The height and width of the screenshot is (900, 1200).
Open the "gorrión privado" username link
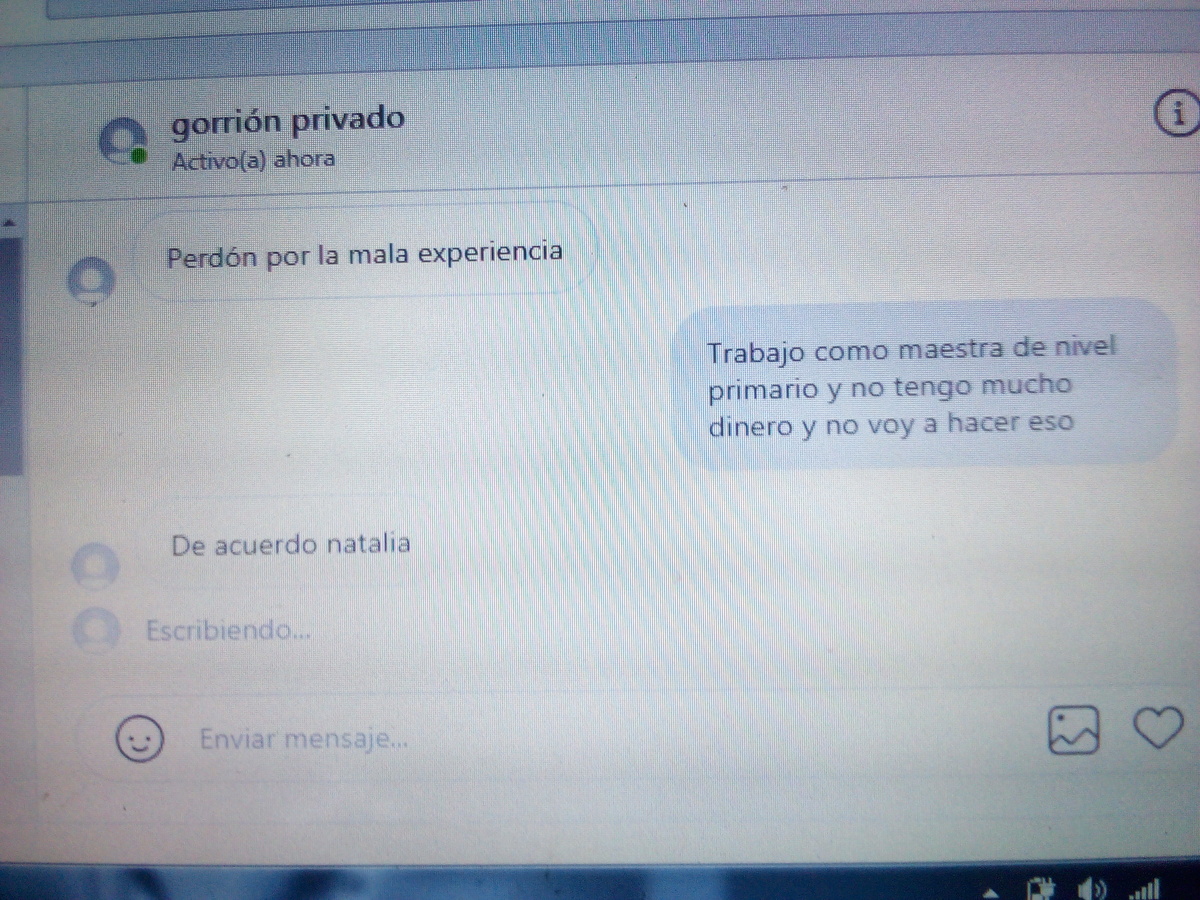[x=288, y=121]
